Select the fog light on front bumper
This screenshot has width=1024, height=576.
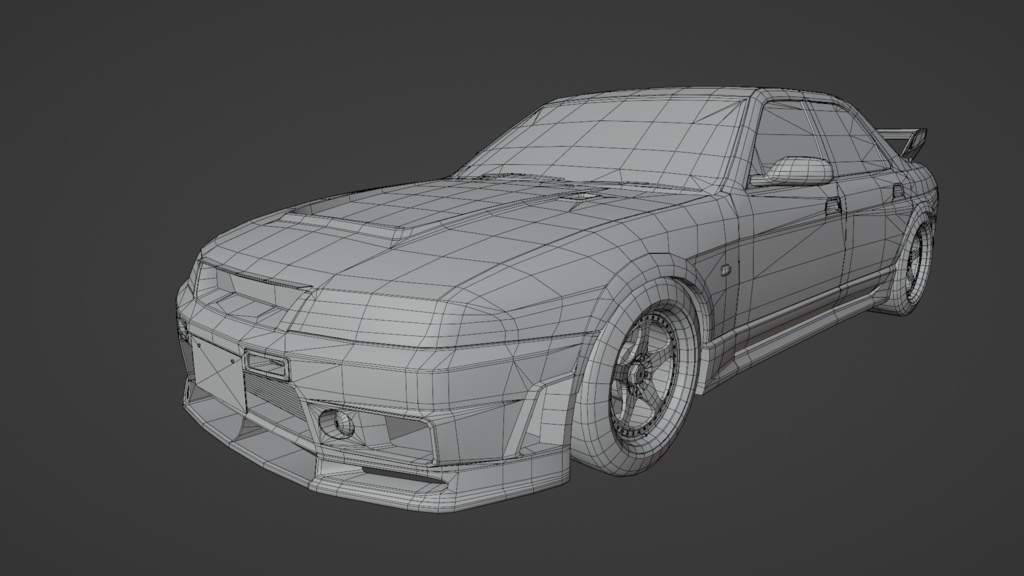tap(338, 421)
